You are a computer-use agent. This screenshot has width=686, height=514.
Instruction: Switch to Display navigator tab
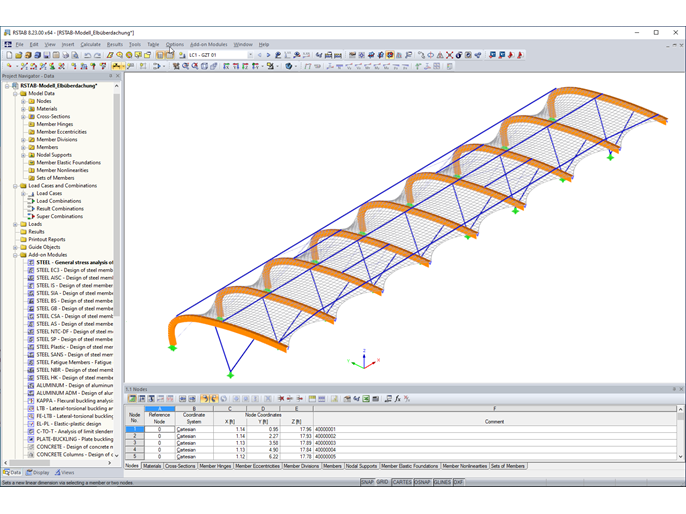38,472
